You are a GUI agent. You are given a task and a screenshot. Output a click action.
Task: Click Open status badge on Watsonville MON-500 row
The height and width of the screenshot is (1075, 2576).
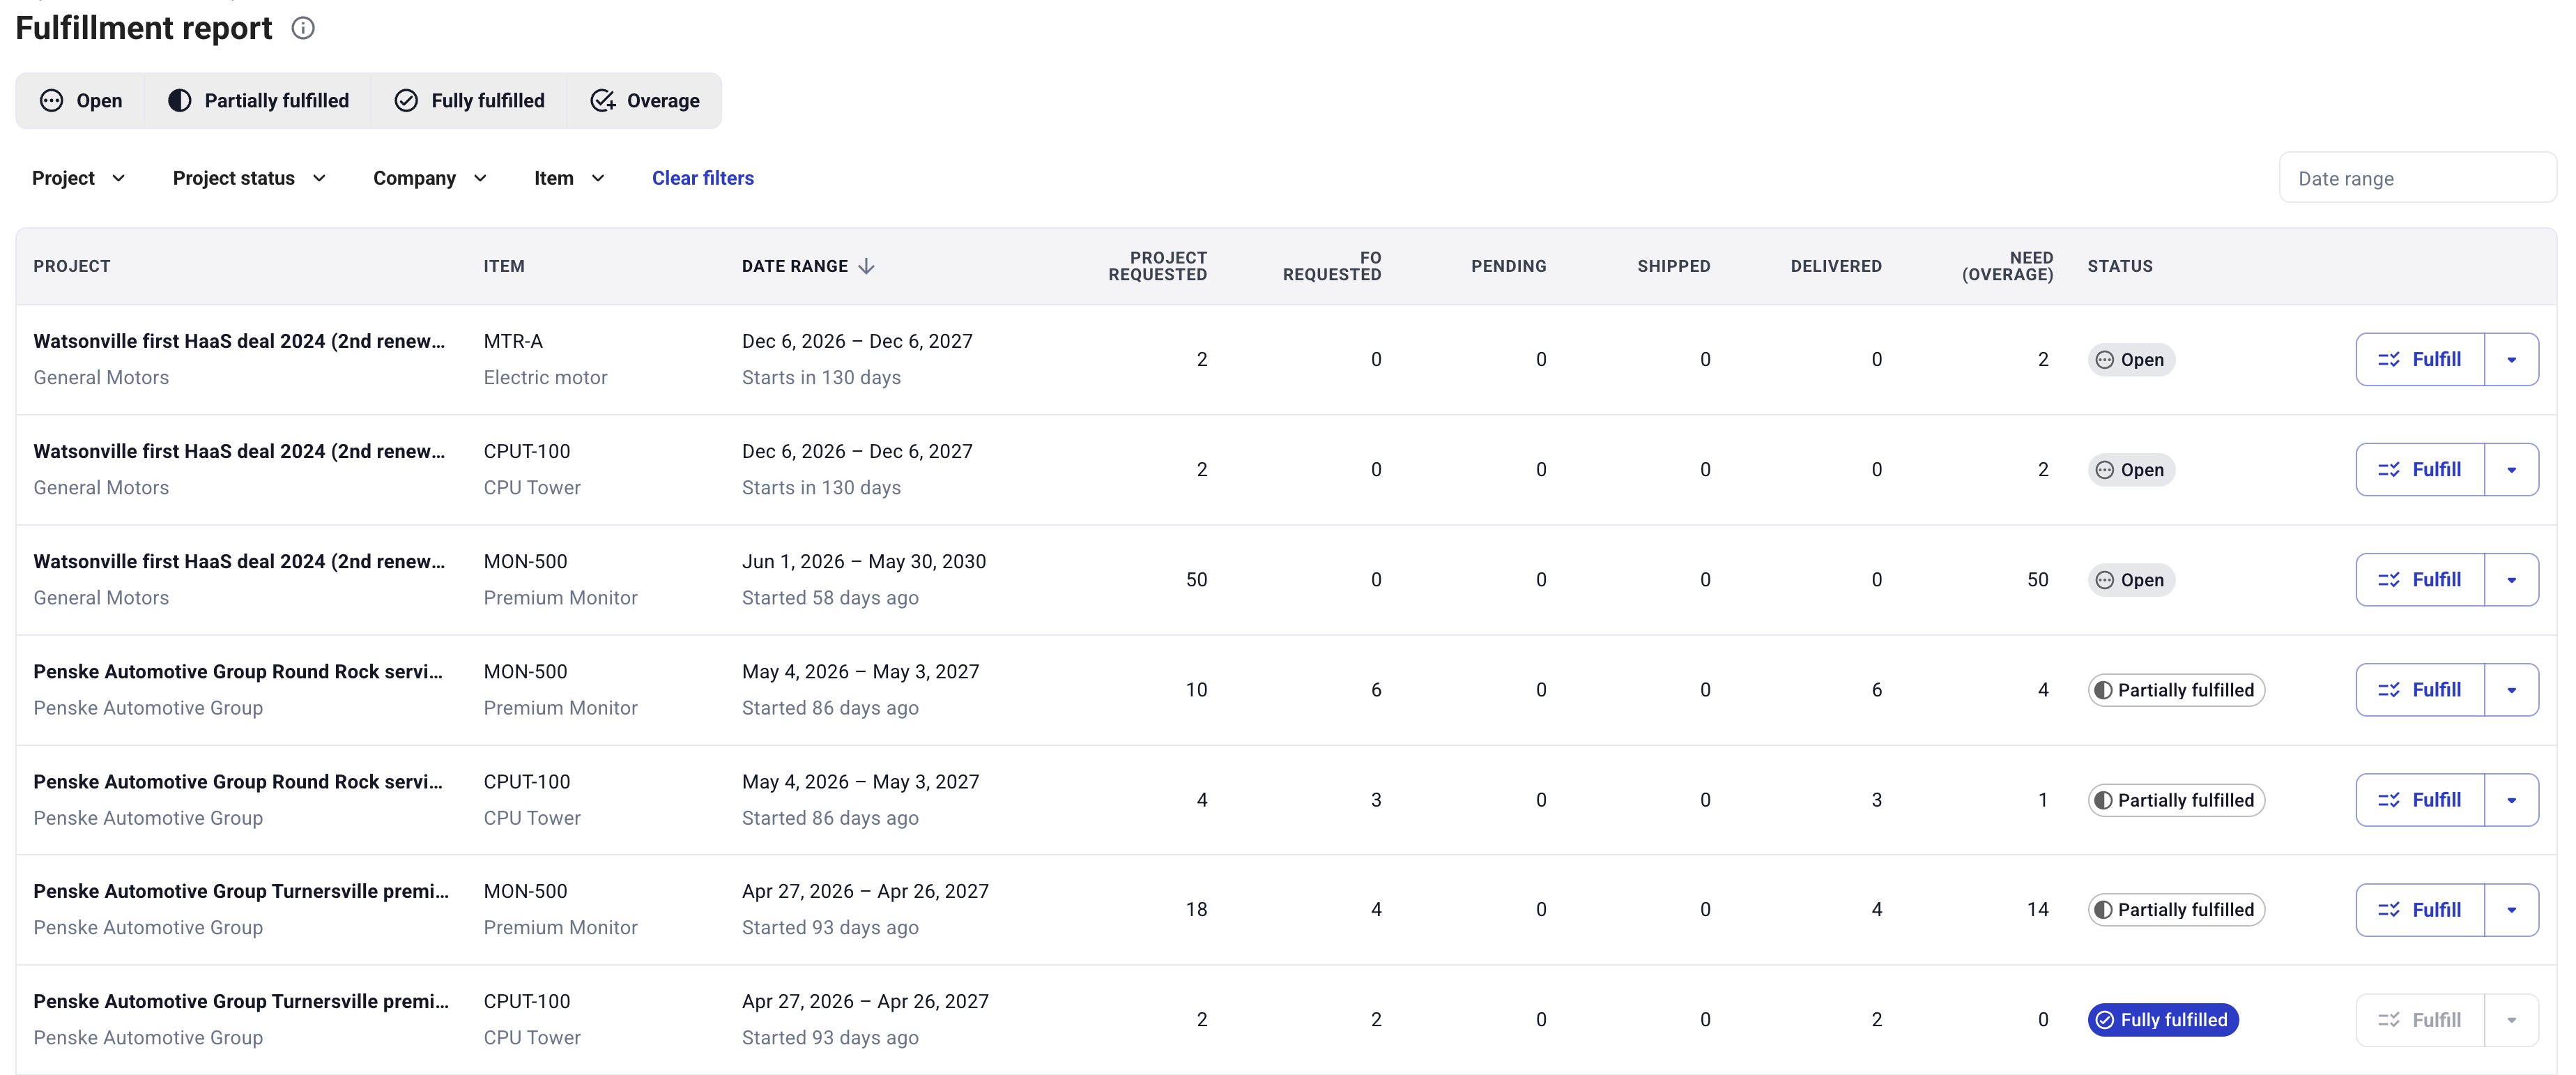[2131, 579]
